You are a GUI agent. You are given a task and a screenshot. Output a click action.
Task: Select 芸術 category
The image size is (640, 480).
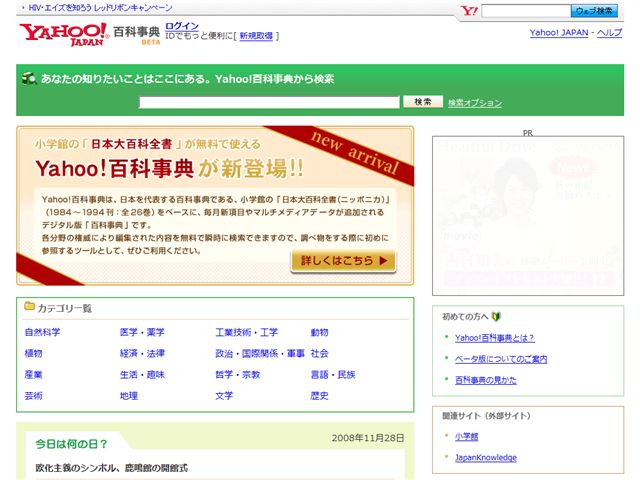[33, 396]
